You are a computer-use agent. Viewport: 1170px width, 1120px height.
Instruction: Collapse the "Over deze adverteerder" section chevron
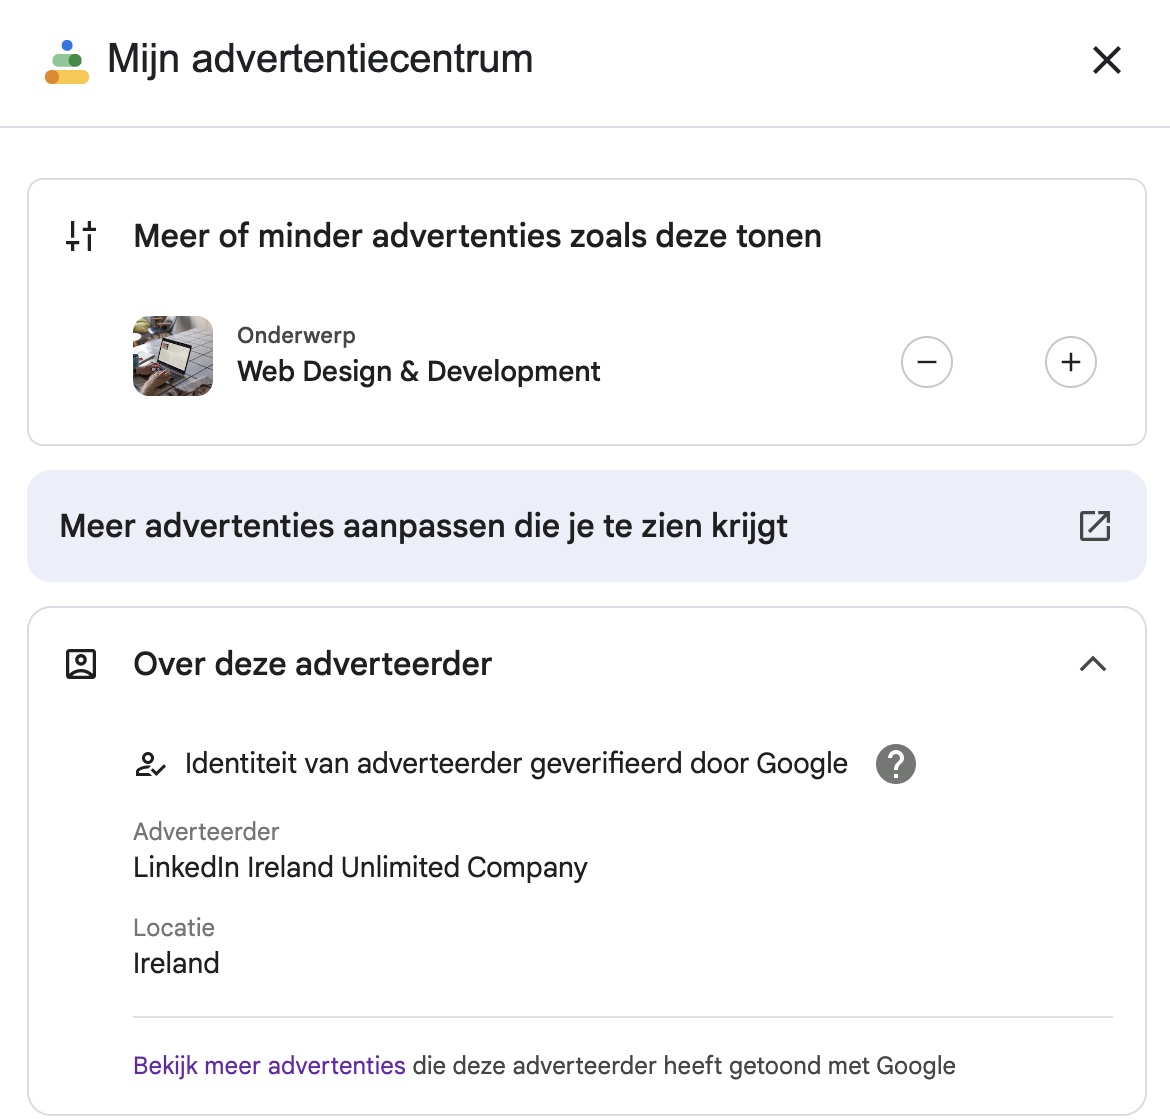(1093, 664)
